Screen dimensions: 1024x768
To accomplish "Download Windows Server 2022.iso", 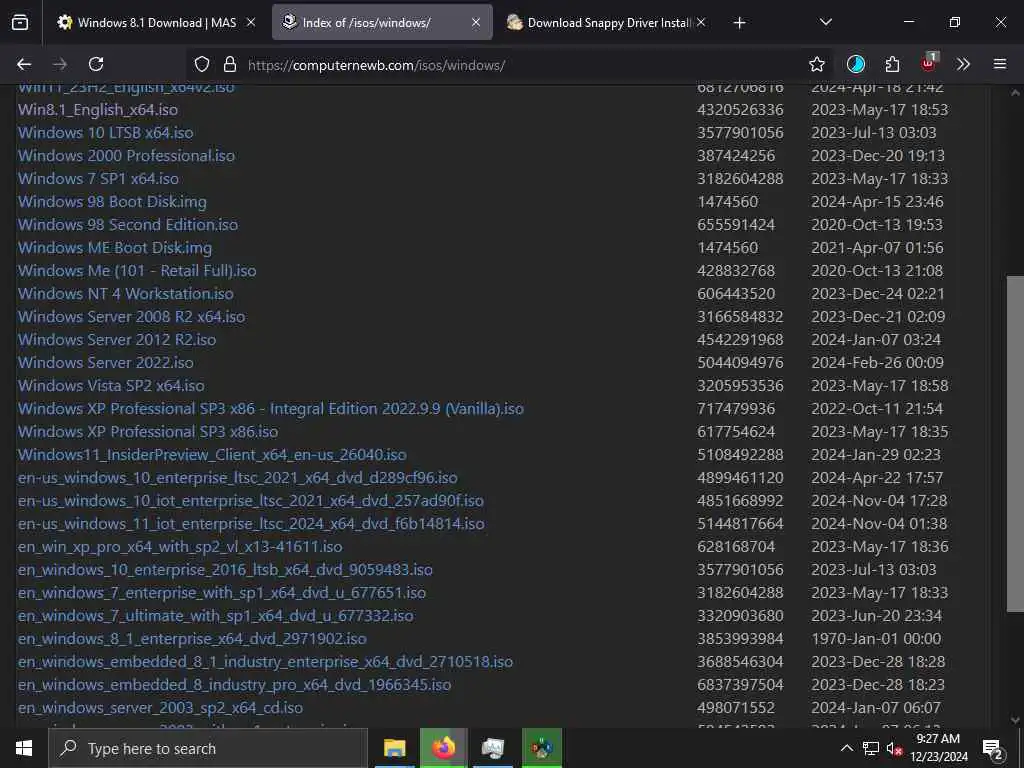I will 106,362.
